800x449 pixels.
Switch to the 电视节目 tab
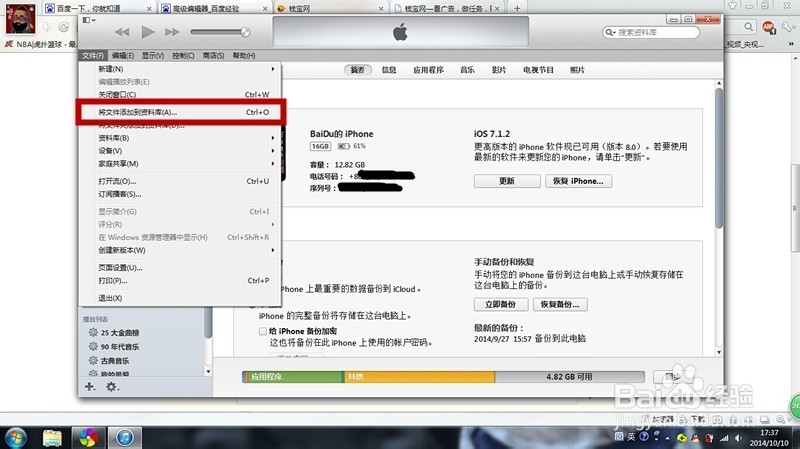coord(538,70)
